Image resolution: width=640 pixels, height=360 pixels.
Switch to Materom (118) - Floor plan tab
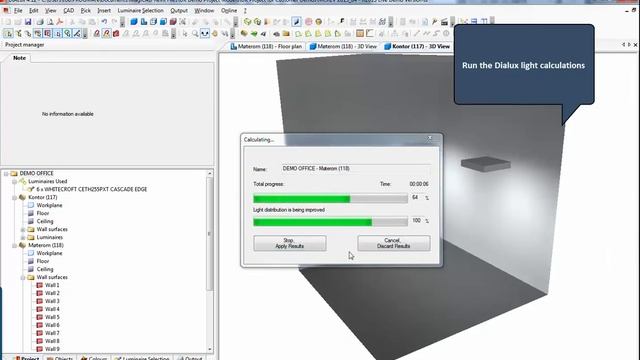266,47
